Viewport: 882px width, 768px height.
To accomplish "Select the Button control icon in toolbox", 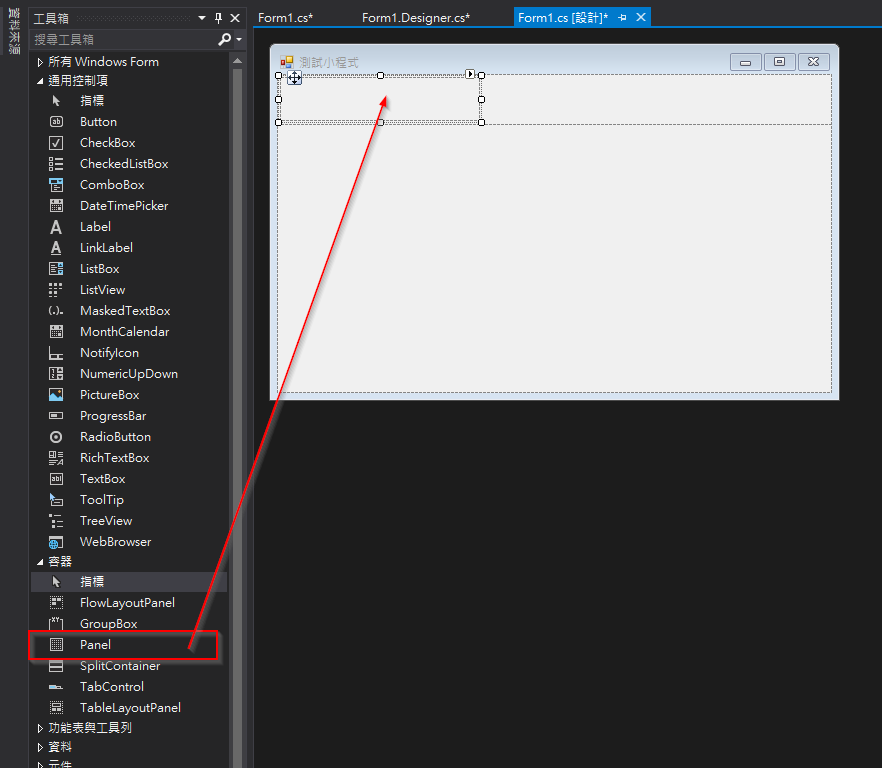I will click(57, 122).
